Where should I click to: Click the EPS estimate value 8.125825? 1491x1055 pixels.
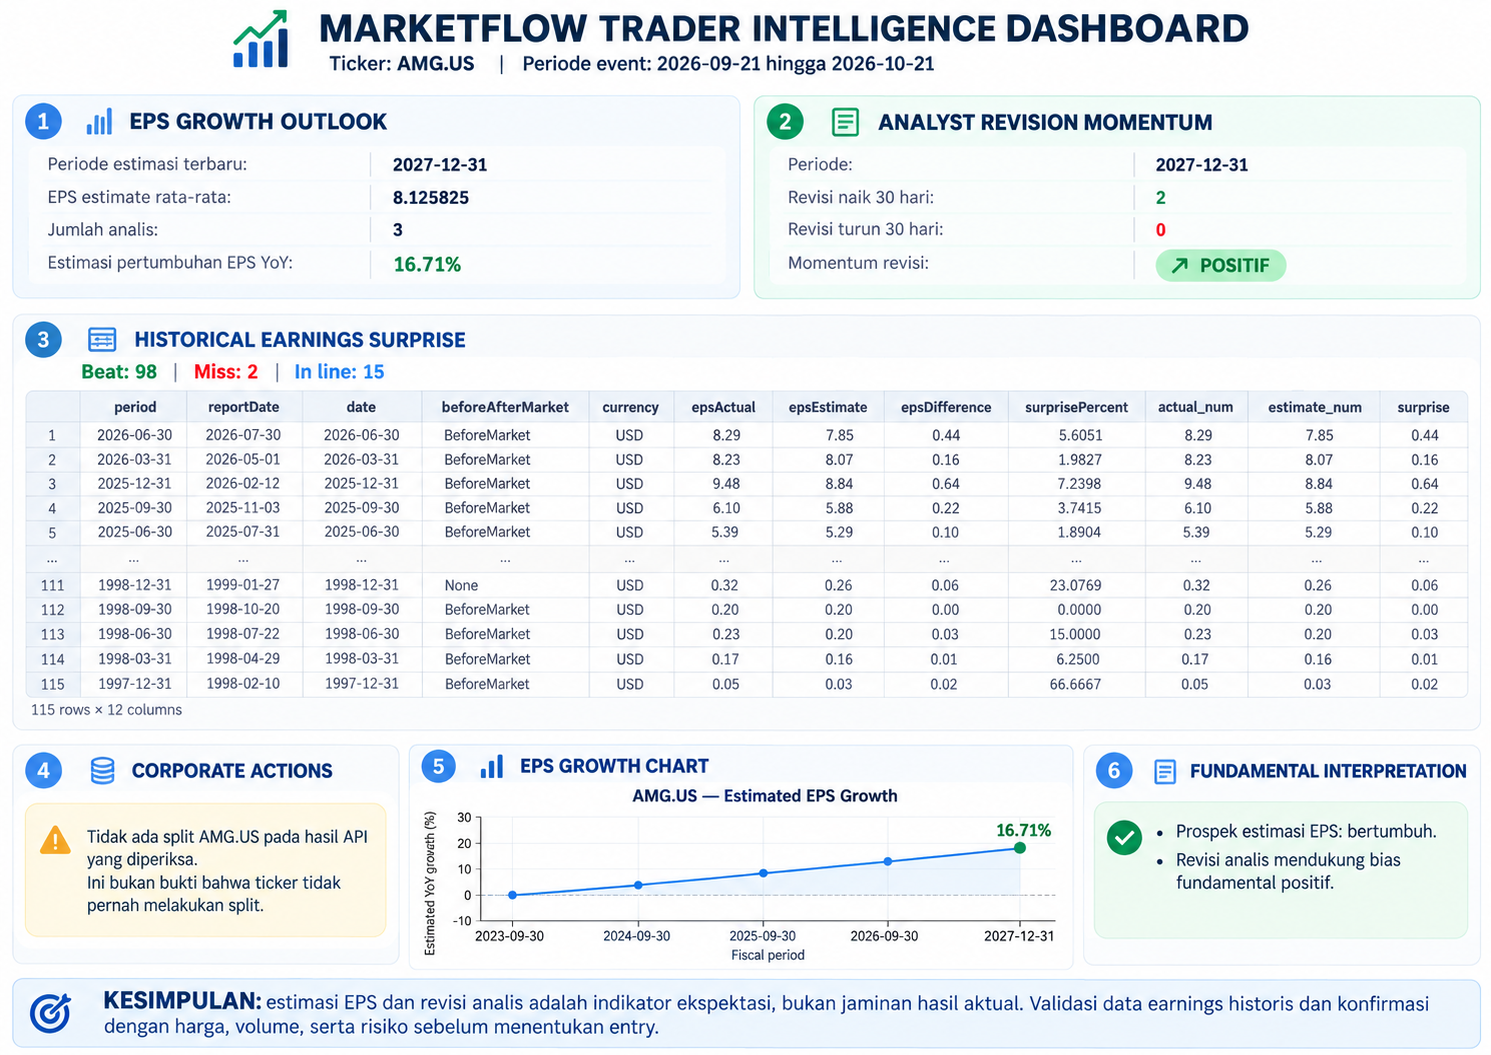[x=431, y=198]
